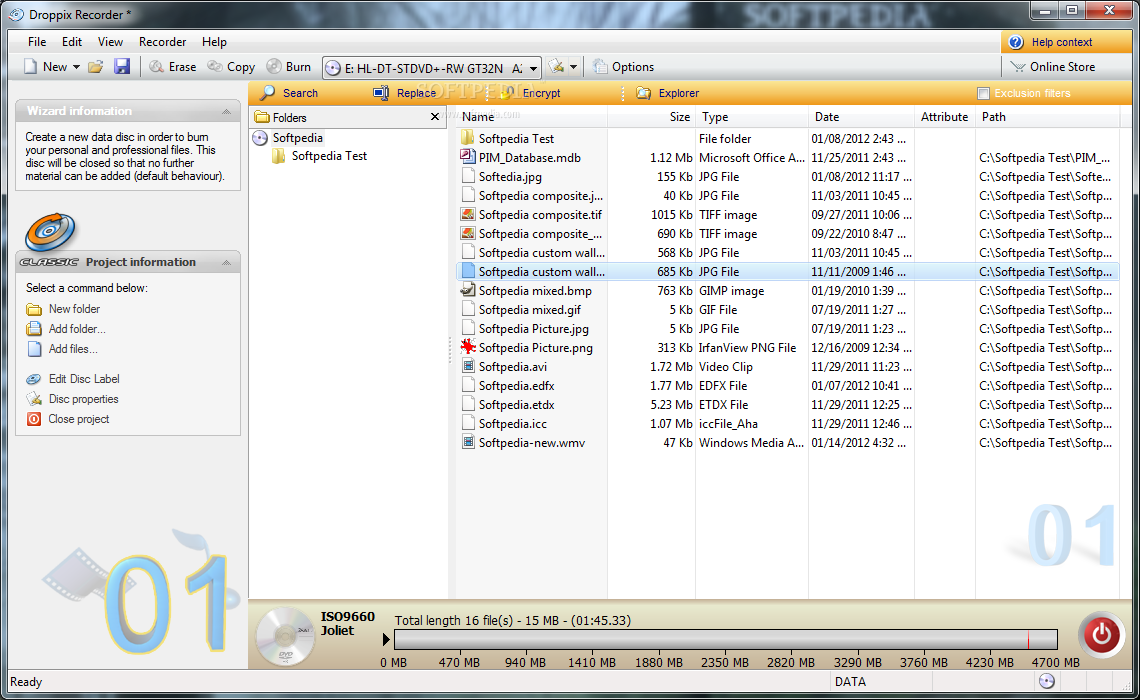Open the View menu
Viewport: 1140px width, 700px height.
(111, 42)
